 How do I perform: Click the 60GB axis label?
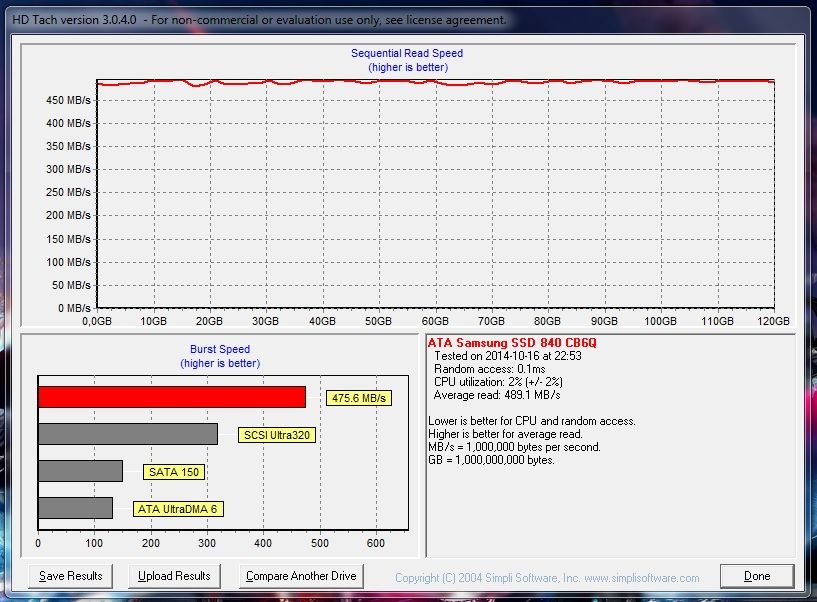pyautogui.click(x=435, y=321)
